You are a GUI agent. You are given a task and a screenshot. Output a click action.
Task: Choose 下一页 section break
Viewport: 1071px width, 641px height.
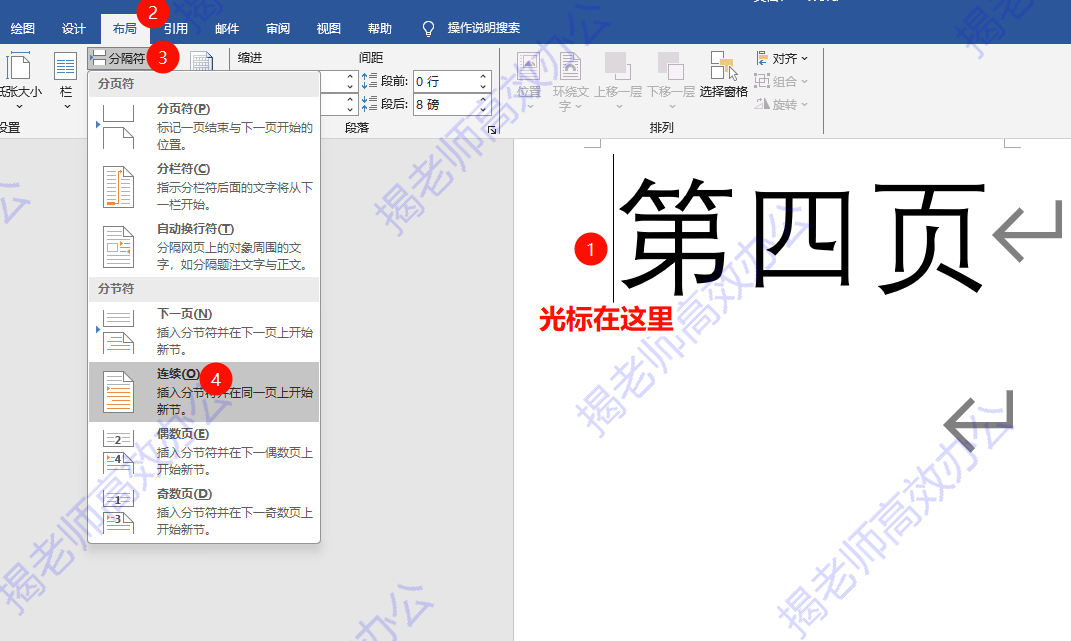[x=204, y=331]
